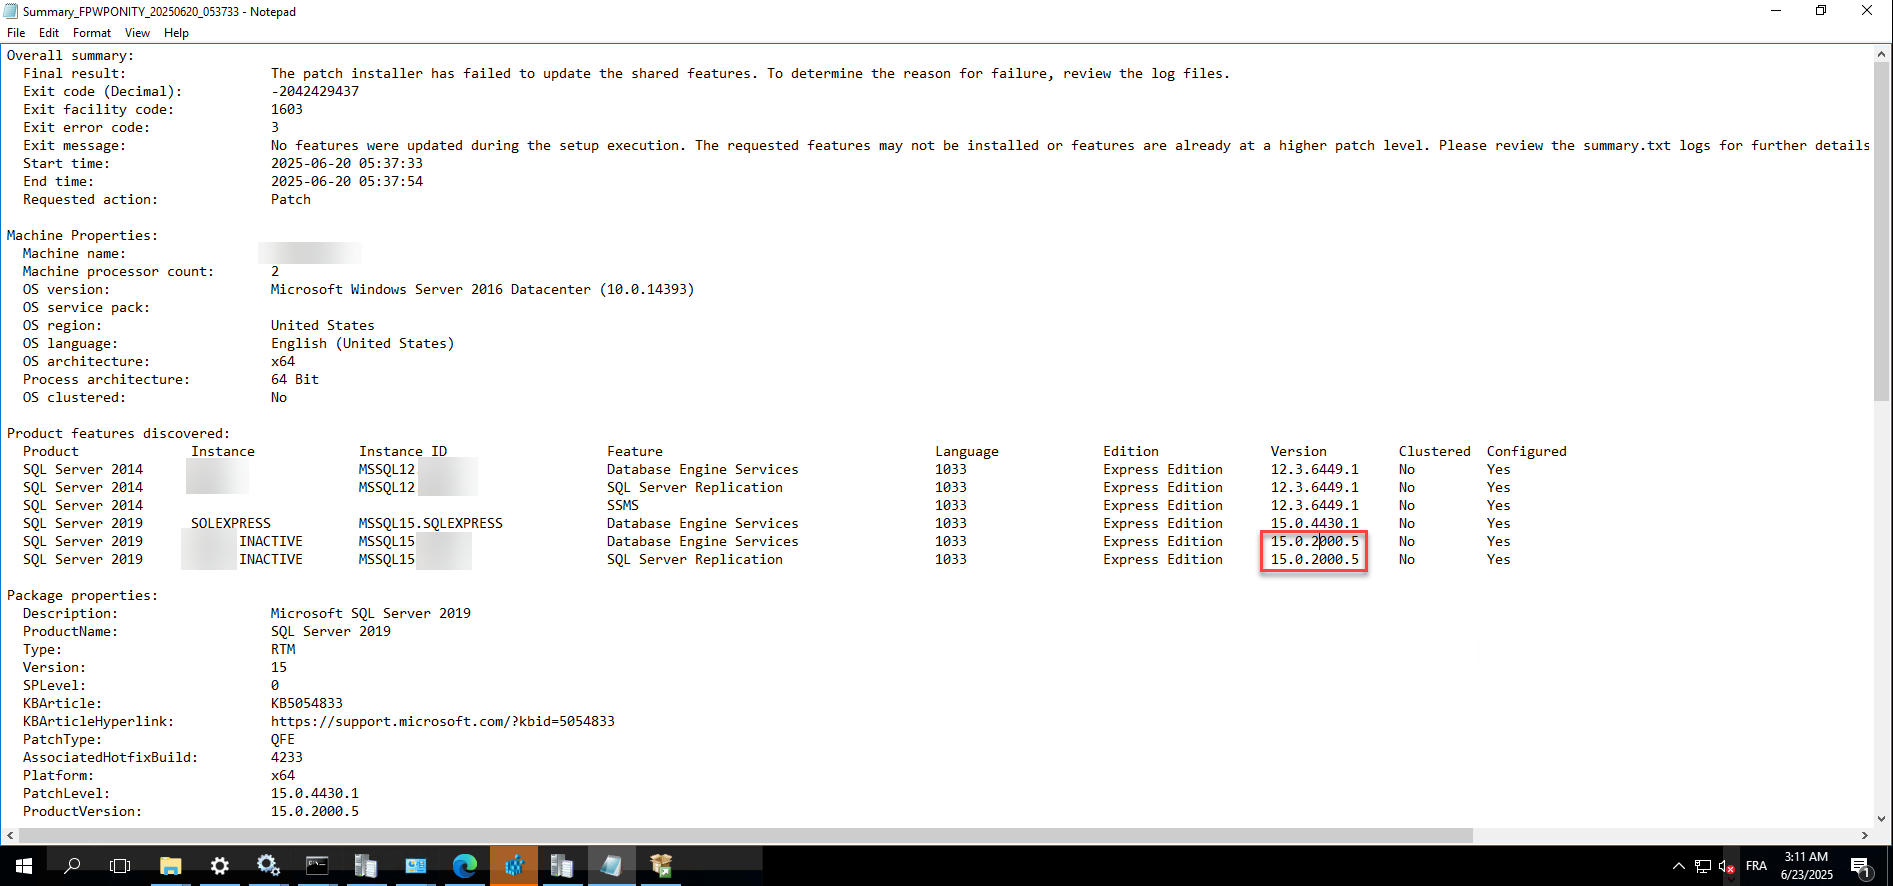The width and height of the screenshot is (1893, 886).
Task: Open the Format menu
Action: click(x=92, y=33)
